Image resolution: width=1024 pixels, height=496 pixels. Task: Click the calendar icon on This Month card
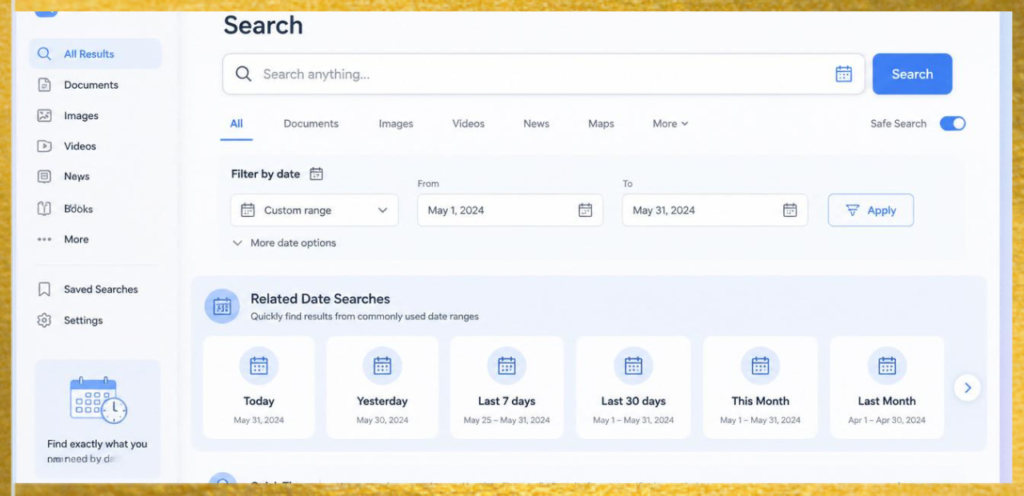pyautogui.click(x=760, y=365)
